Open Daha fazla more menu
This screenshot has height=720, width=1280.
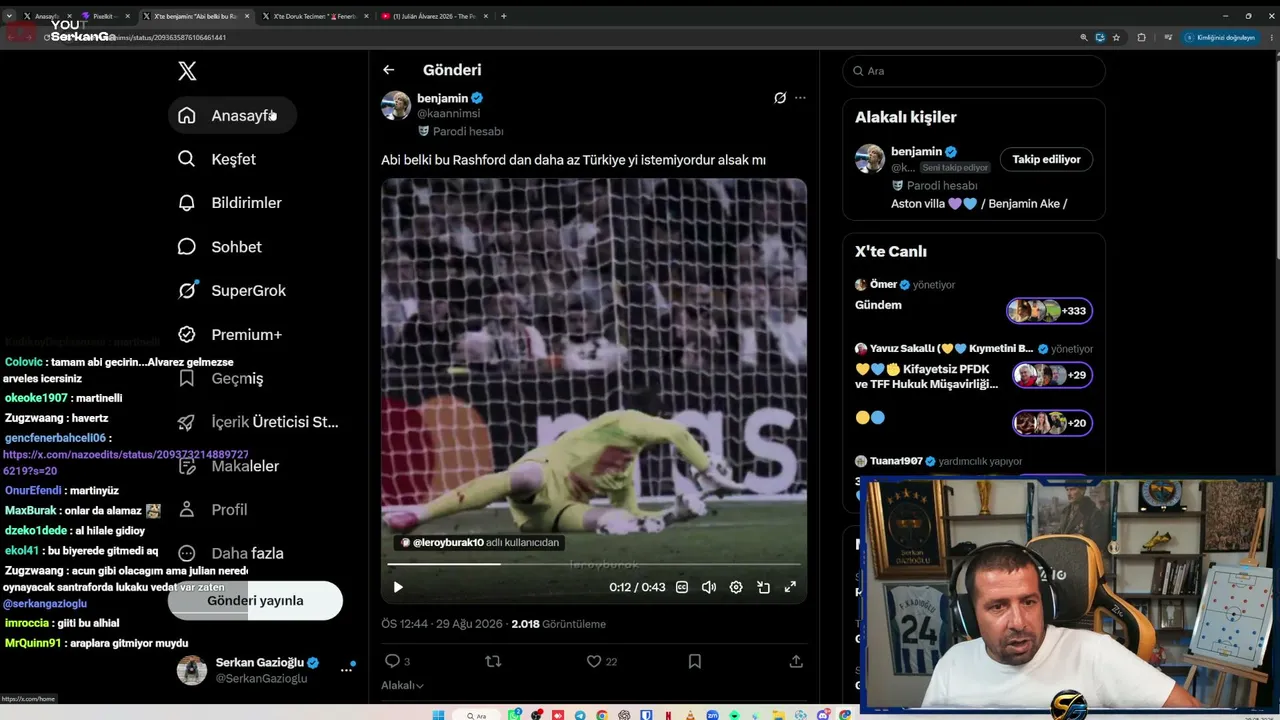click(230, 553)
